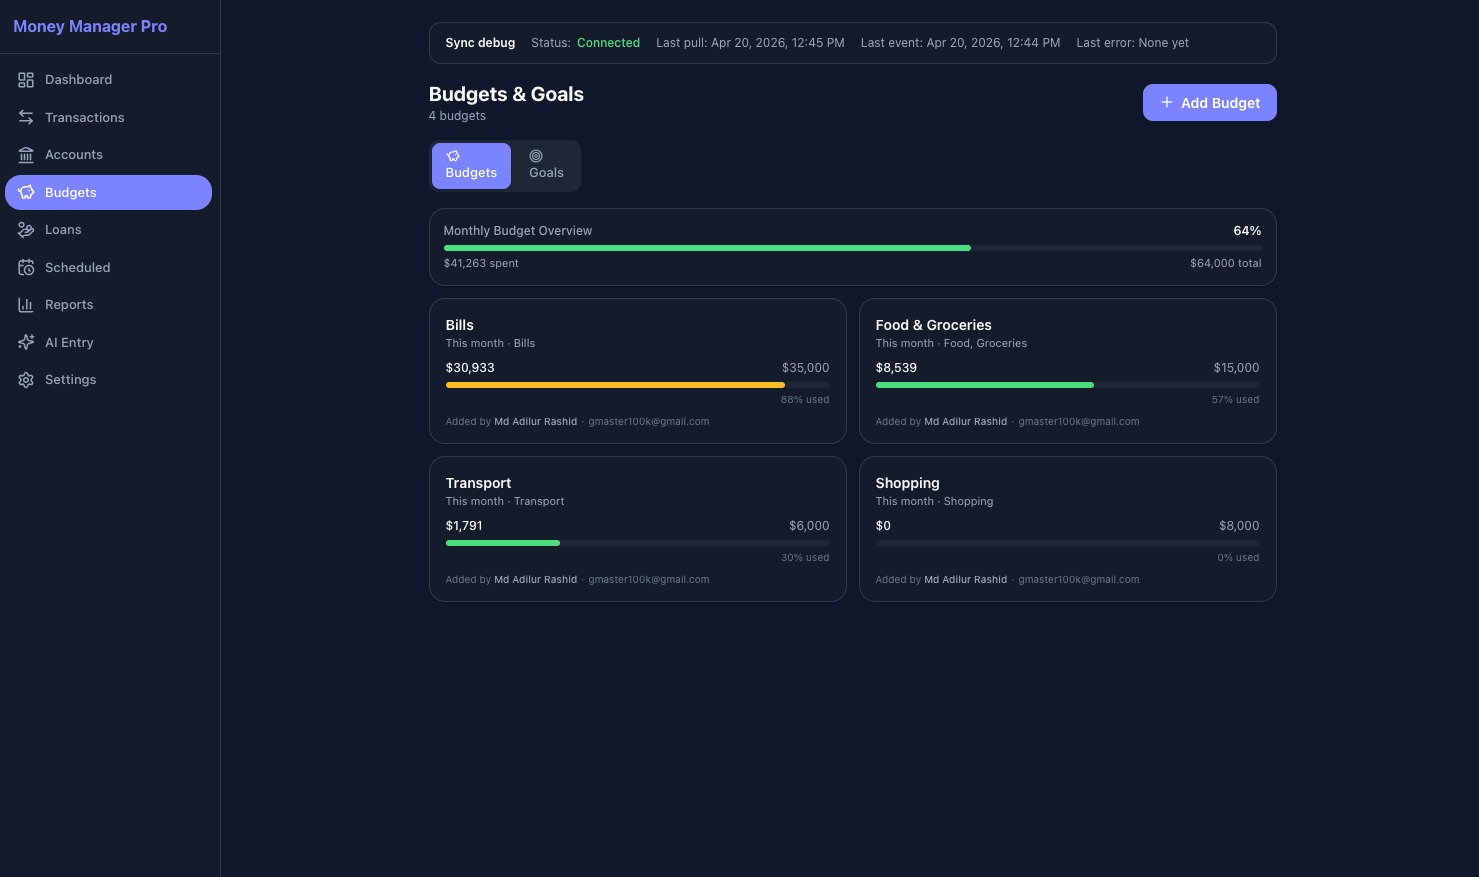Image resolution: width=1479 pixels, height=877 pixels.
Task: Select the Budgets tab
Action: pos(471,165)
